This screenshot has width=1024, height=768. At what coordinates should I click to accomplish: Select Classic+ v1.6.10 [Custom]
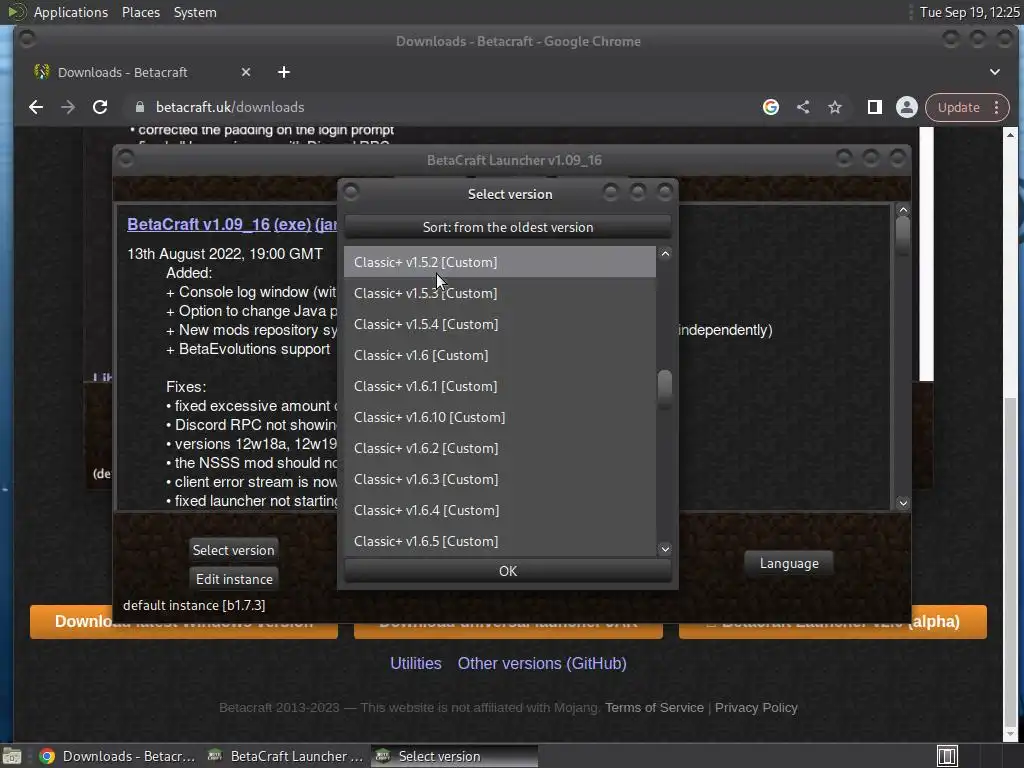click(500, 417)
